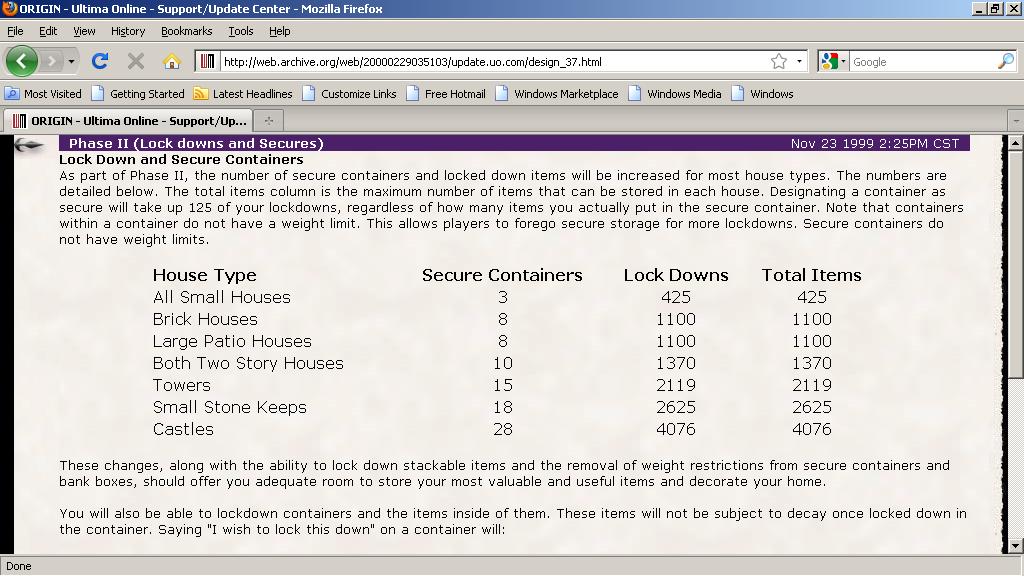Screen dimensions: 1024x576
Task: Click the arrow icon left of Phase II header
Action: 29,145
